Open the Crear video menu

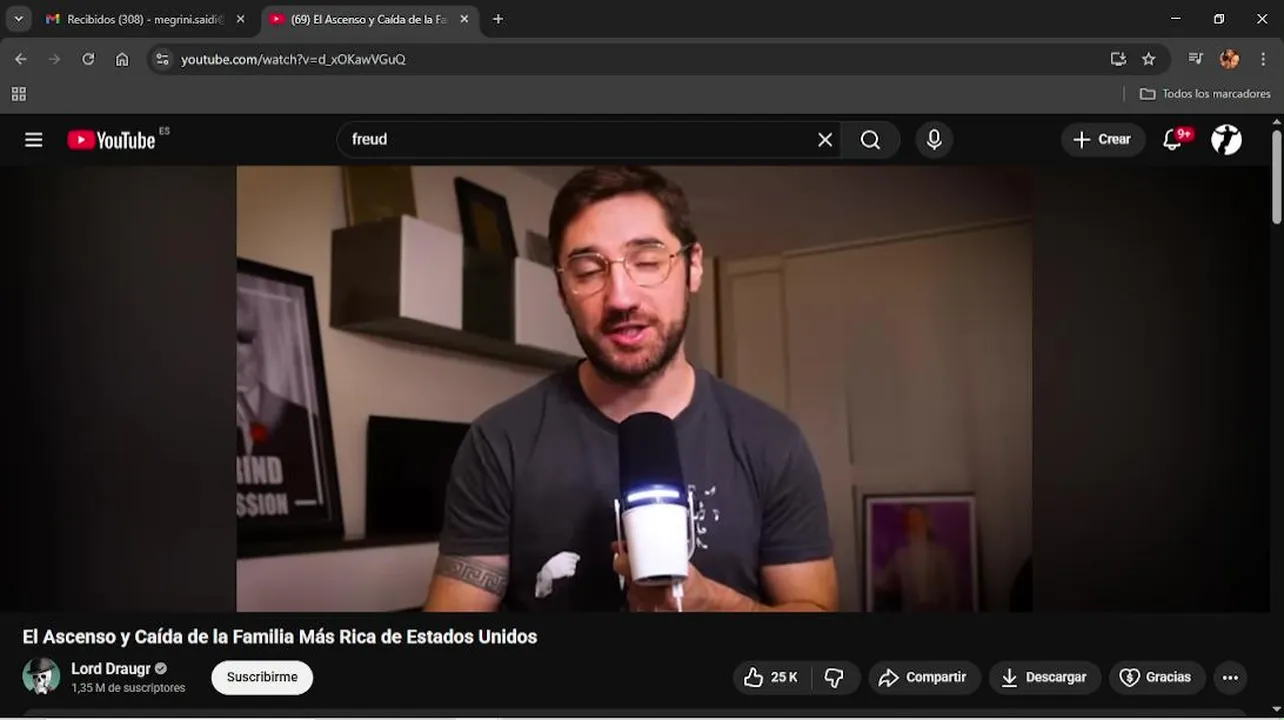tap(1103, 140)
